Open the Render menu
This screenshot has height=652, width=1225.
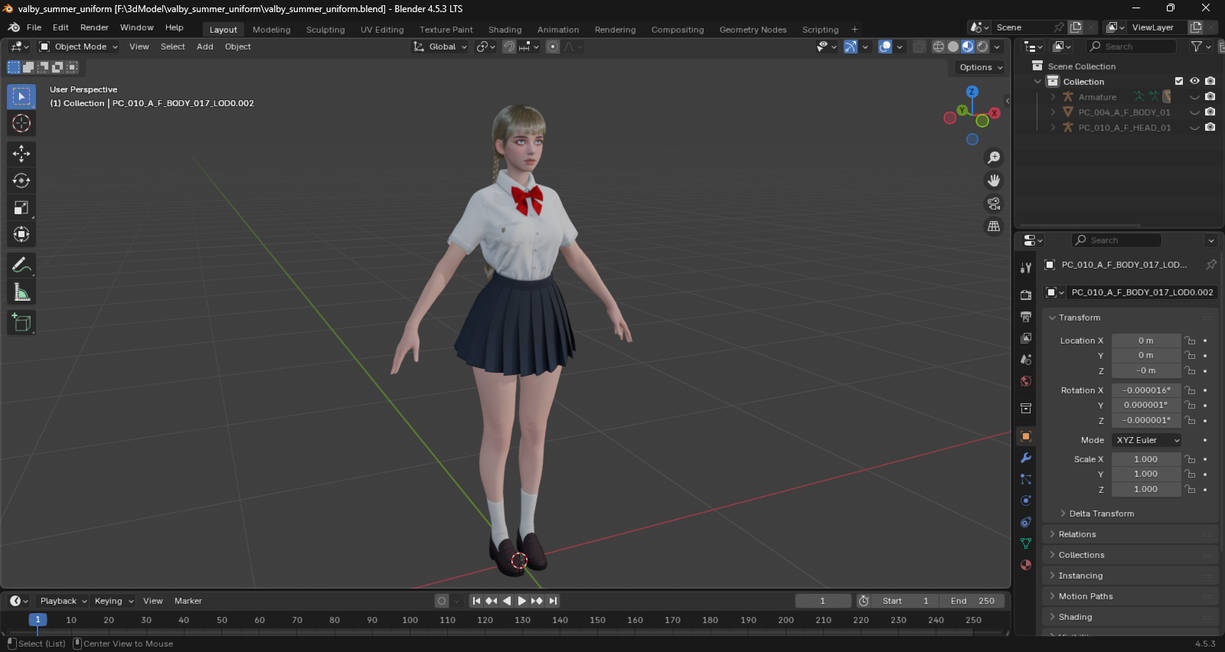tap(94, 27)
